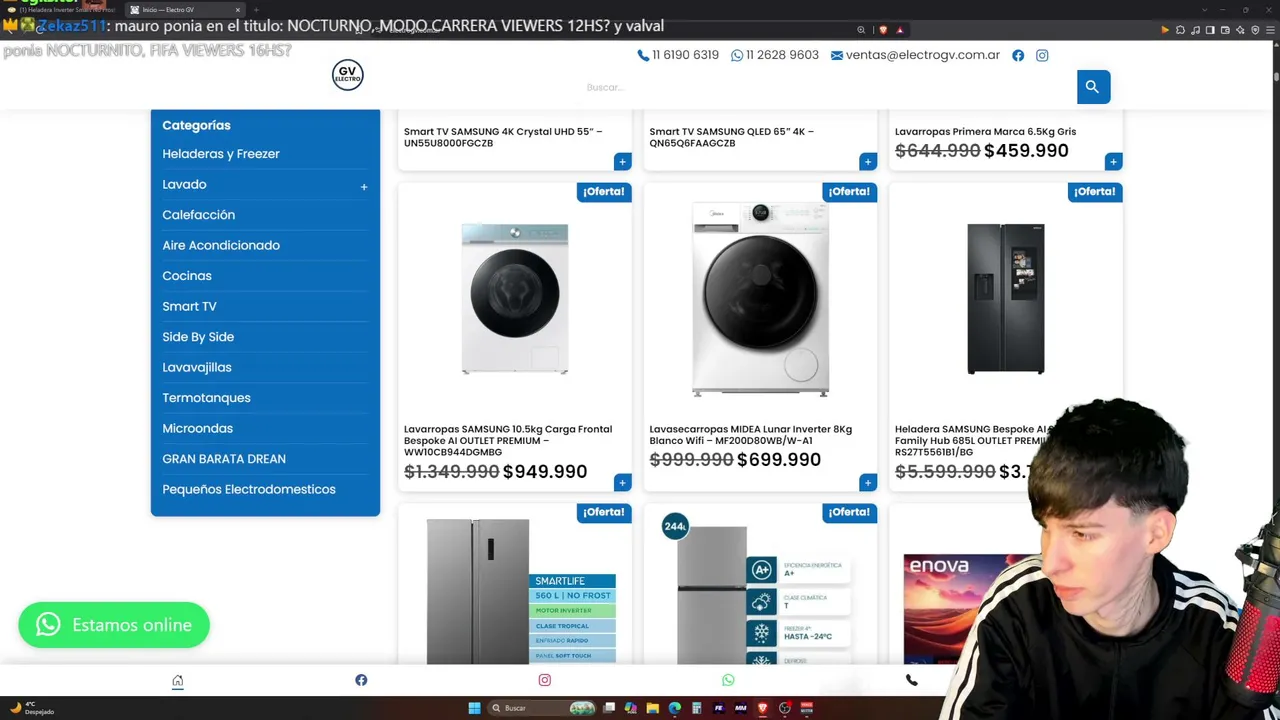Open File Explorer from the taskbar
This screenshot has width=1280, height=720.
pos(652,708)
